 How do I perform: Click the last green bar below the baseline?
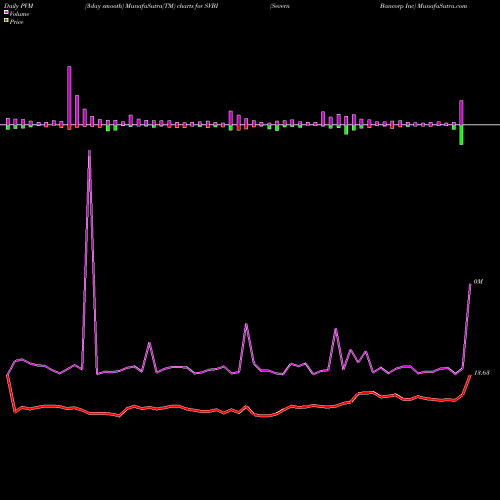(x=461, y=135)
